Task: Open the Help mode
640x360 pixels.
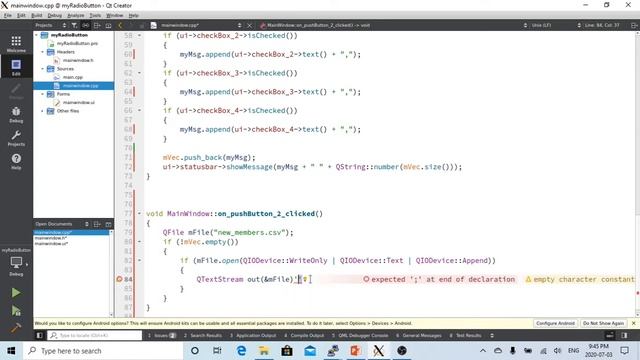Action: point(16,161)
